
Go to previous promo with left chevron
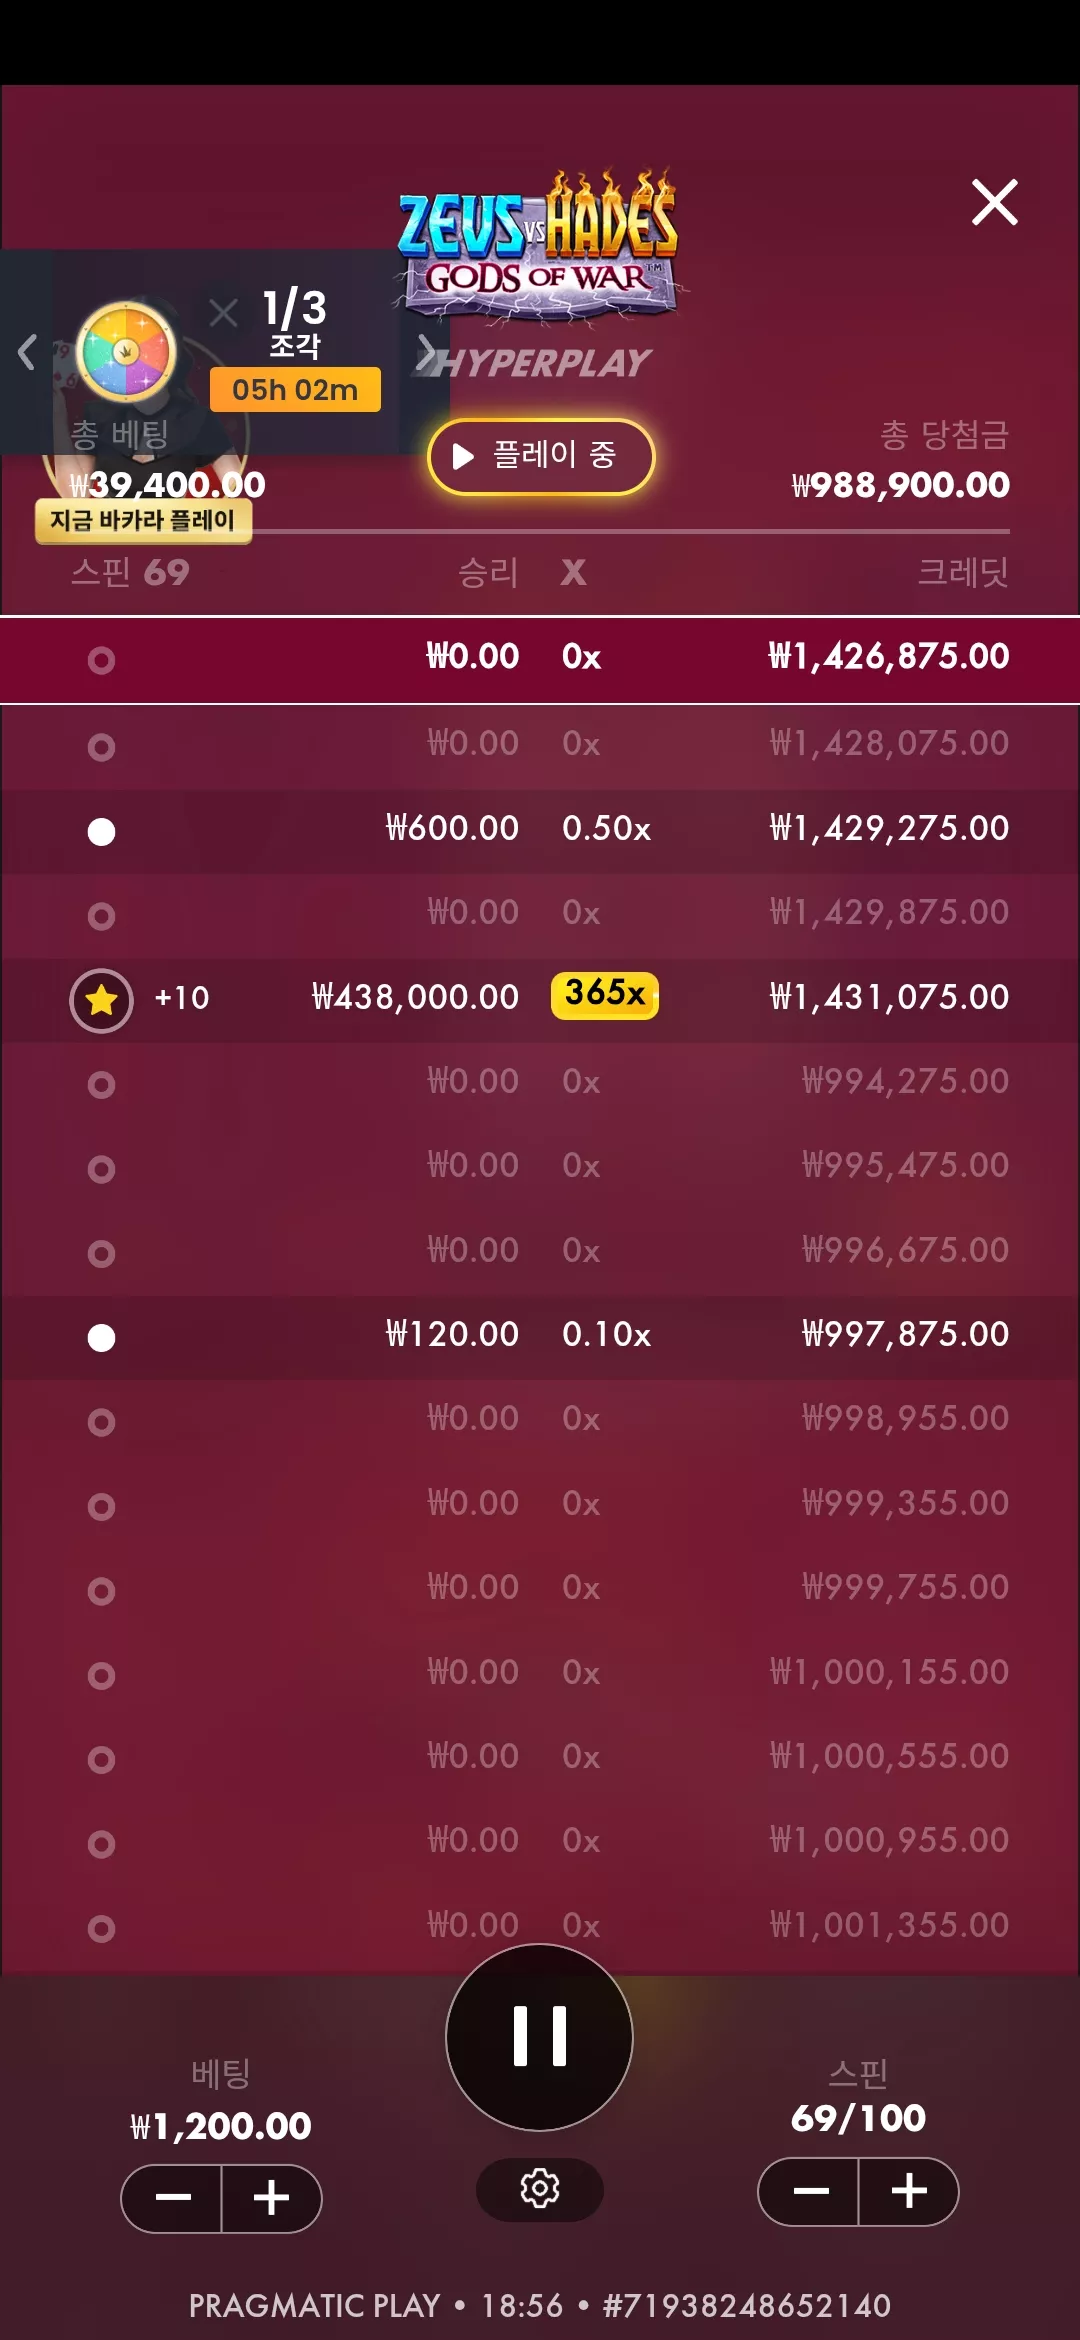[27, 352]
